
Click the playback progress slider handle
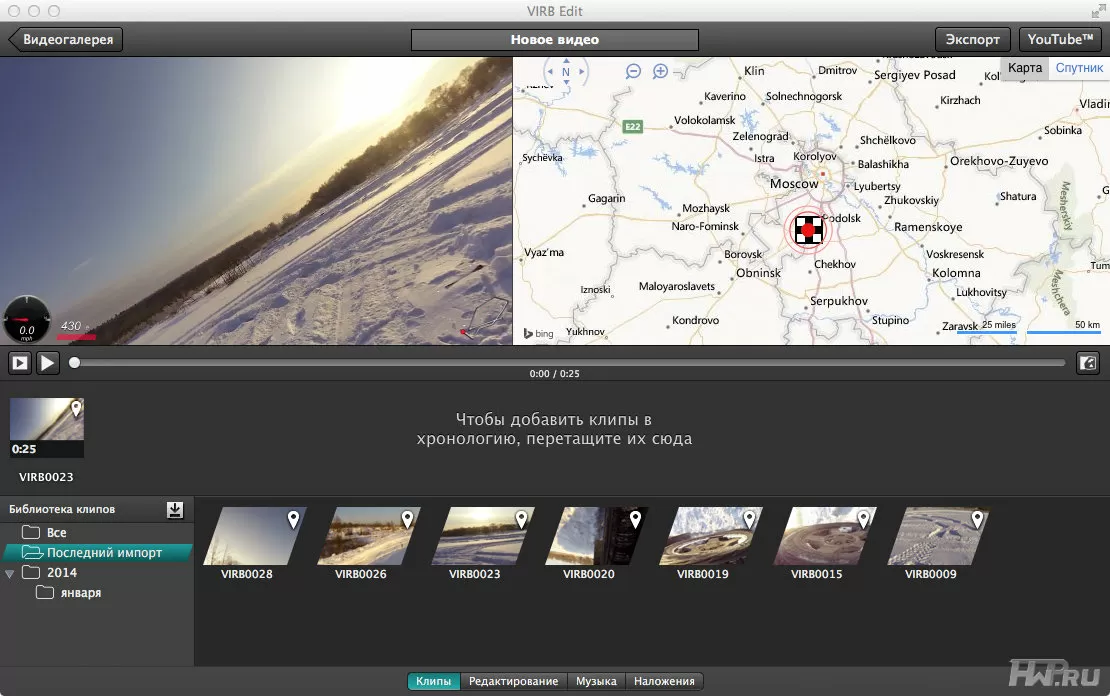(x=74, y=363)
